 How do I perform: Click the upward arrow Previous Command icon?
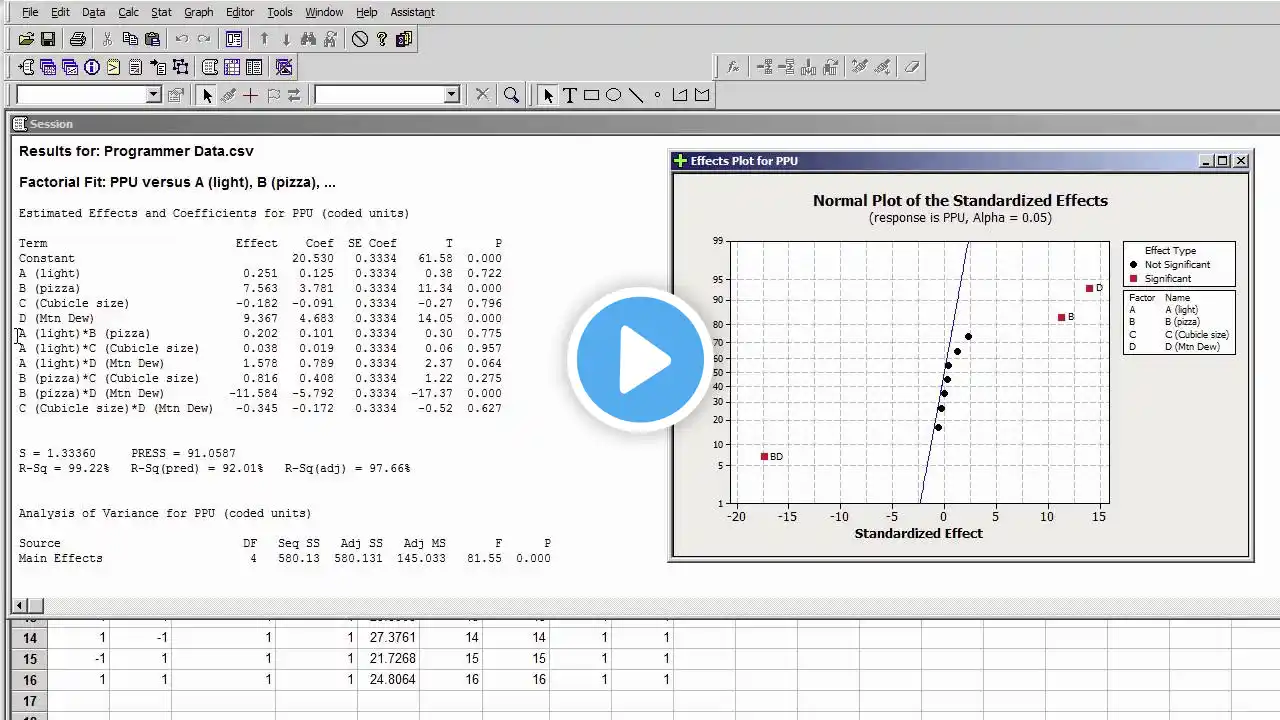point(264,39)
